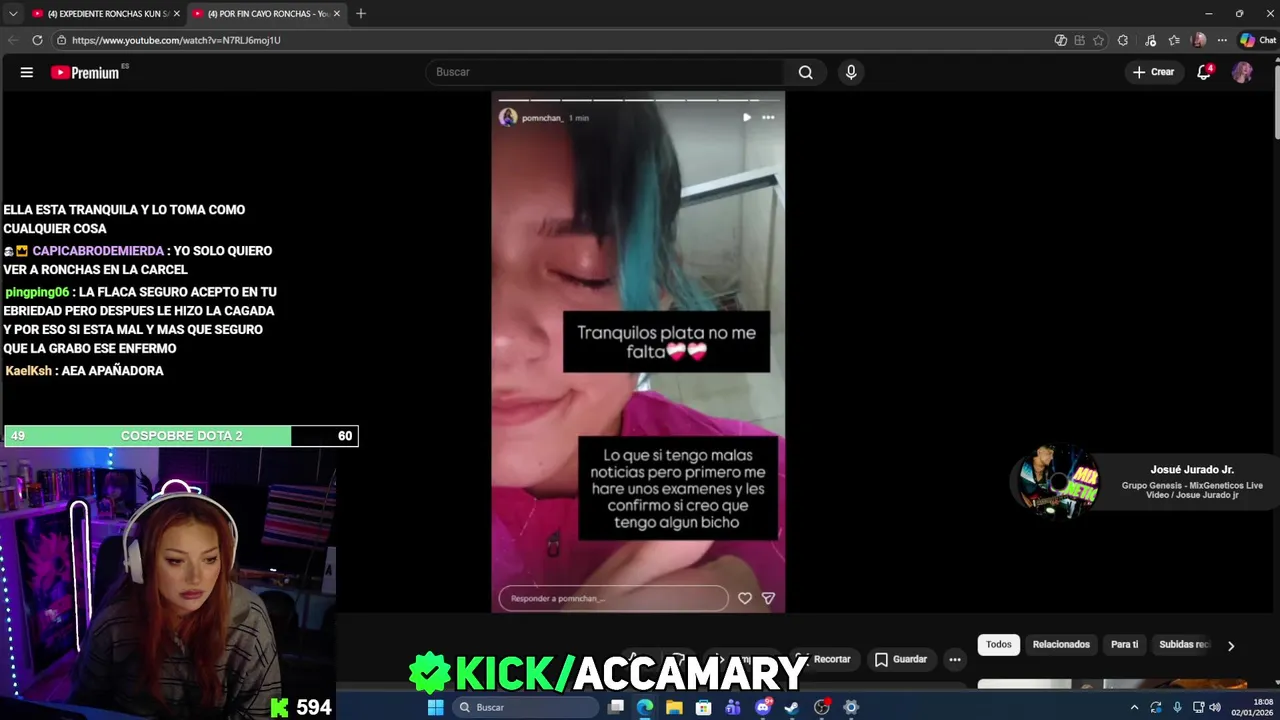Viewport: 1280px width, 720px height.
Task: Start voice search with the microphone
Action: coord(851,72)
